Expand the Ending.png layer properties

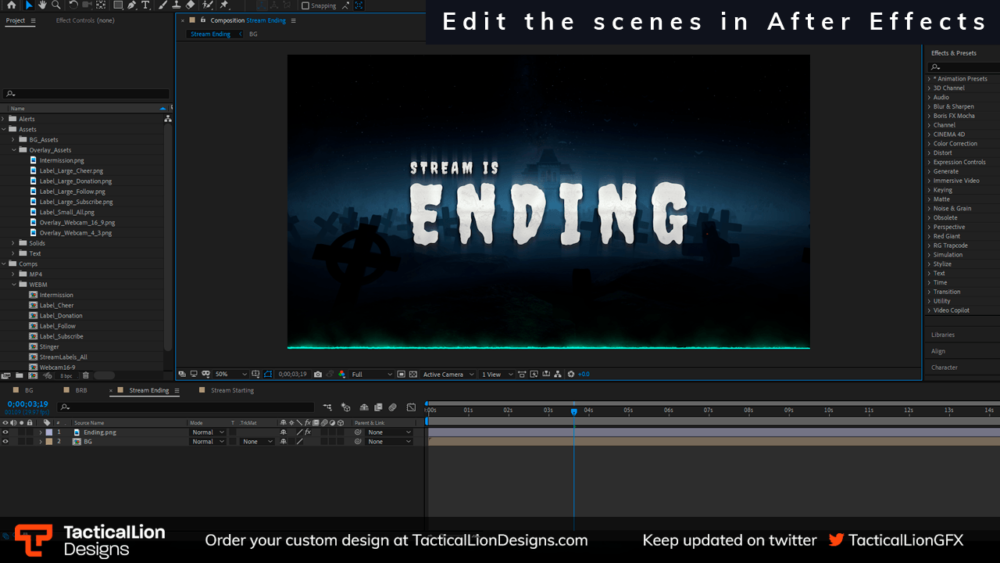41,432
